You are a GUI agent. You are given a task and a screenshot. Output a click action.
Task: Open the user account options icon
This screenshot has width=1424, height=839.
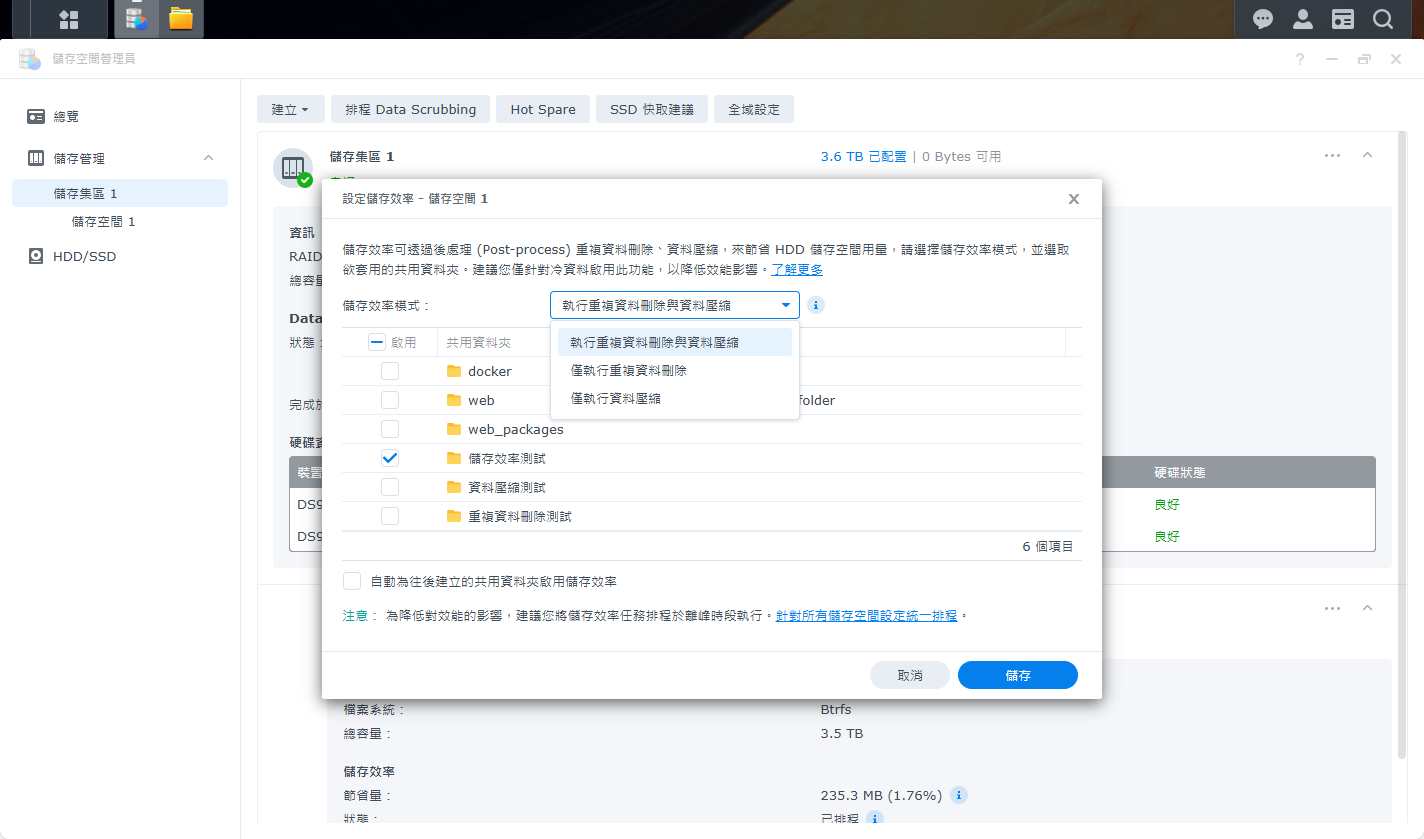(x=1303, y=19)
